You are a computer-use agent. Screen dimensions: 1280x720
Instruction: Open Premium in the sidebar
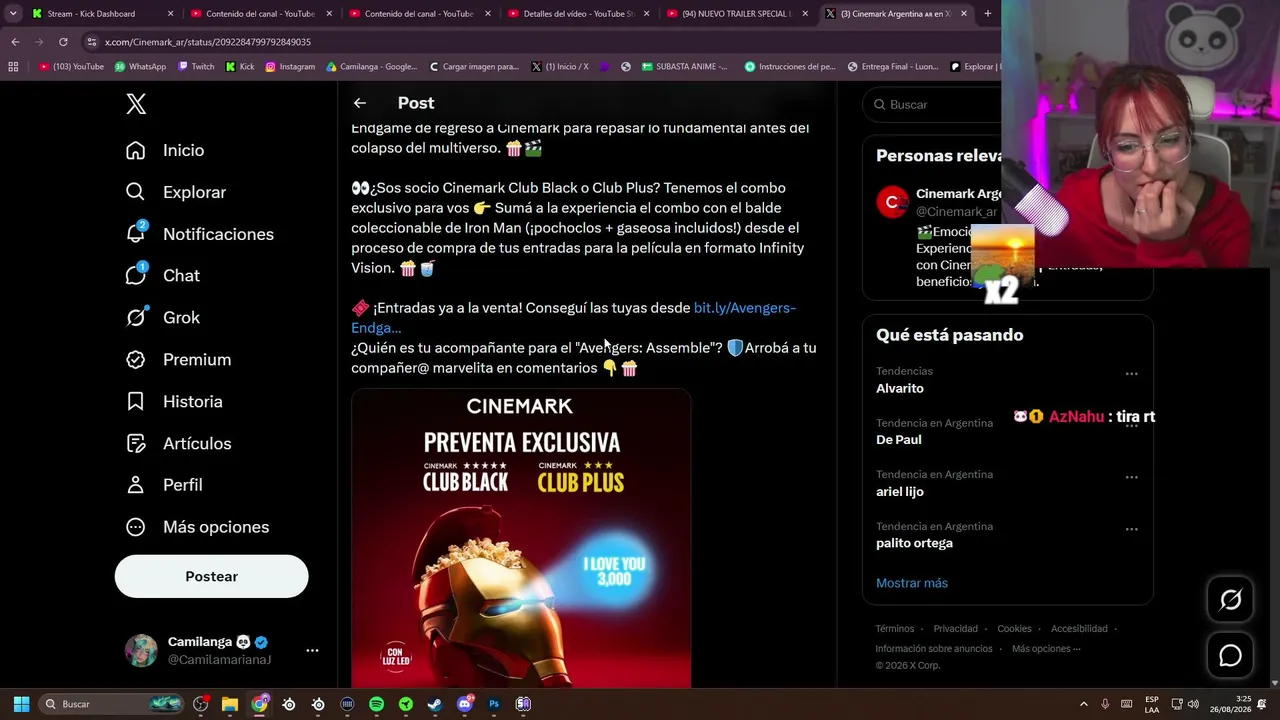pos(178,359)
